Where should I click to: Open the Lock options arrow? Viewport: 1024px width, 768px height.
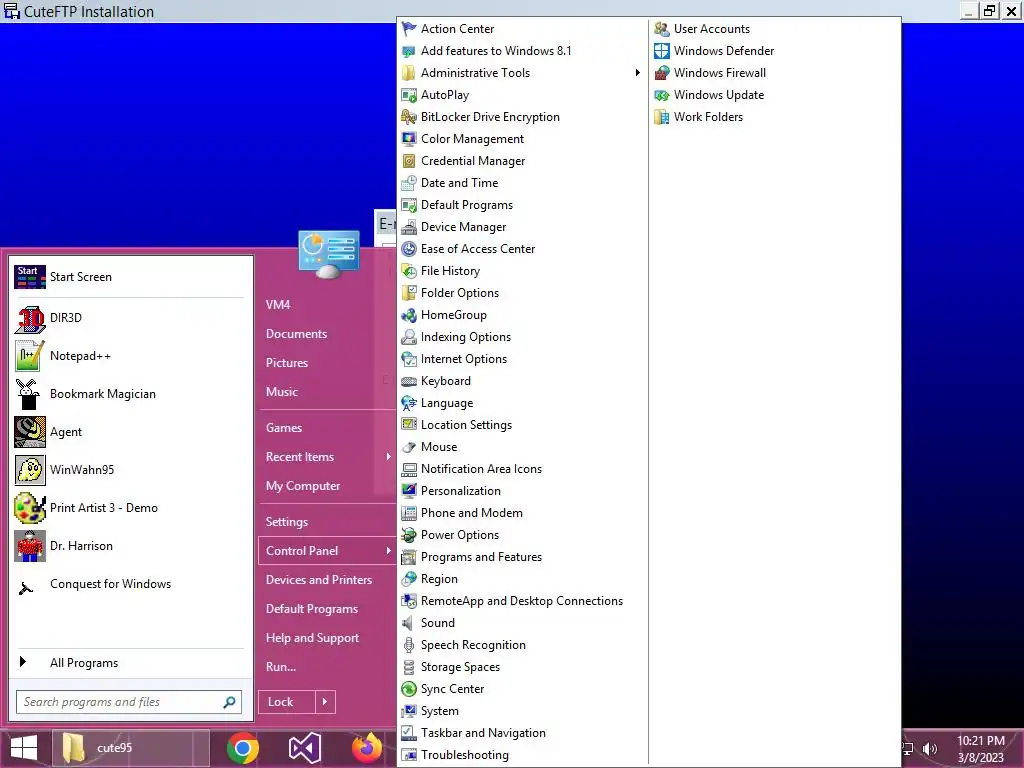click(325, 702)
